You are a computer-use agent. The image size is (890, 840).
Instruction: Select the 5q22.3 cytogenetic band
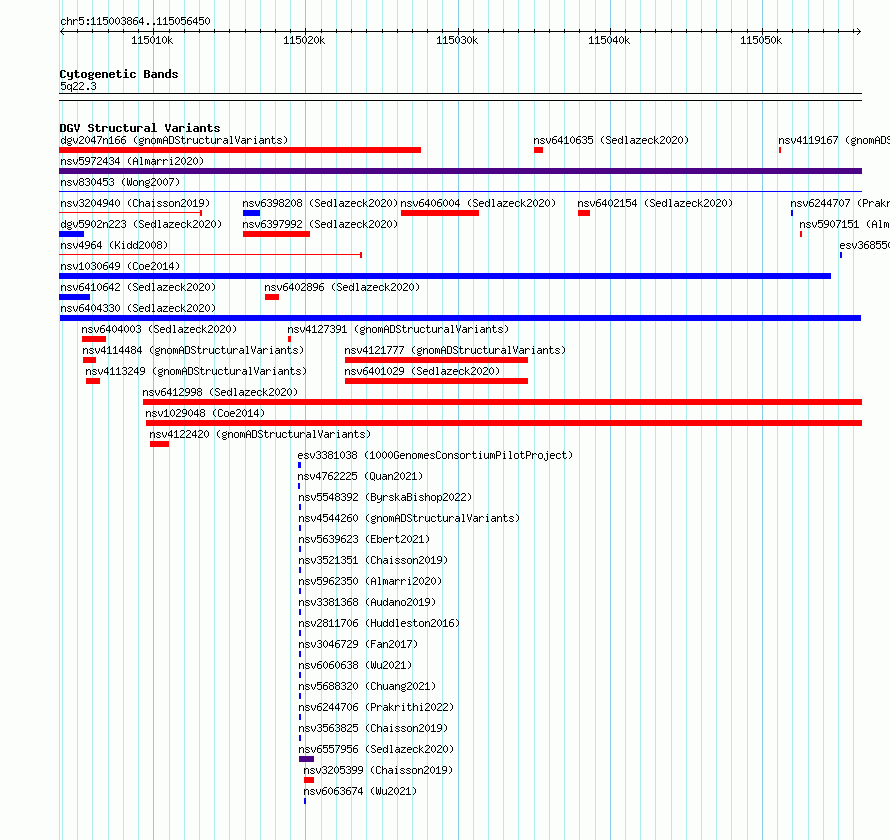coord(460,97)
